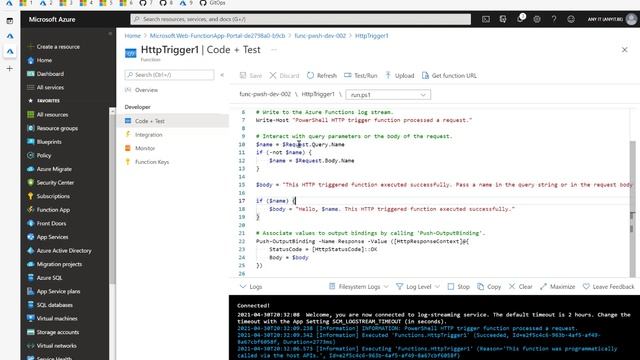Viewport: 640px width, 360px height.
Task: Open App Service plans icon
Action: (31, 291)
